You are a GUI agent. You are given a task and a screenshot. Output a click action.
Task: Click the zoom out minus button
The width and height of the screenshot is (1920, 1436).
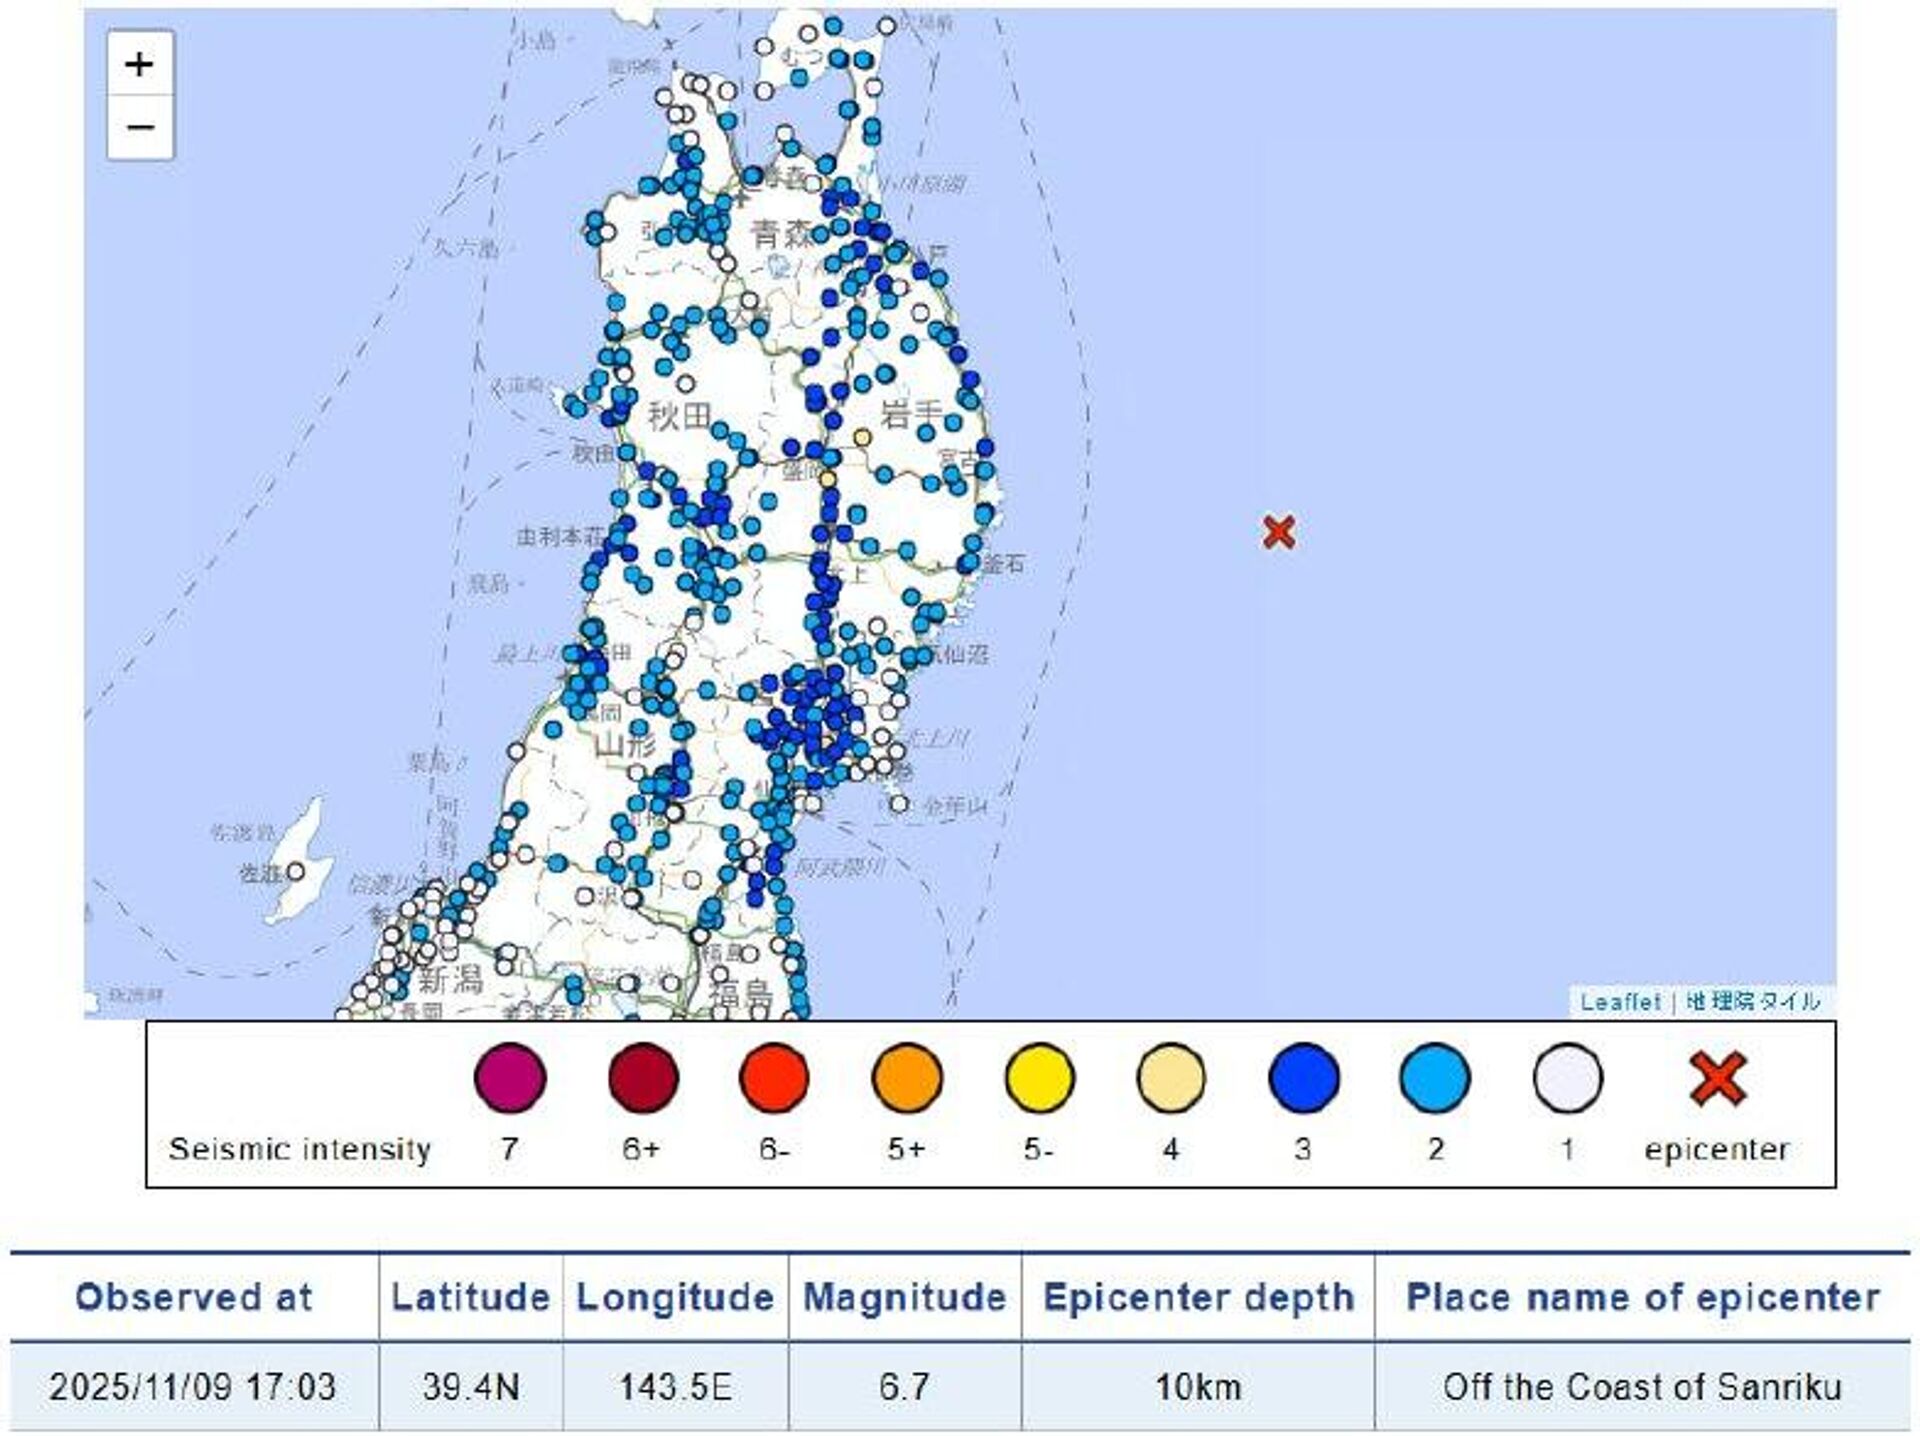coord(140,127)
